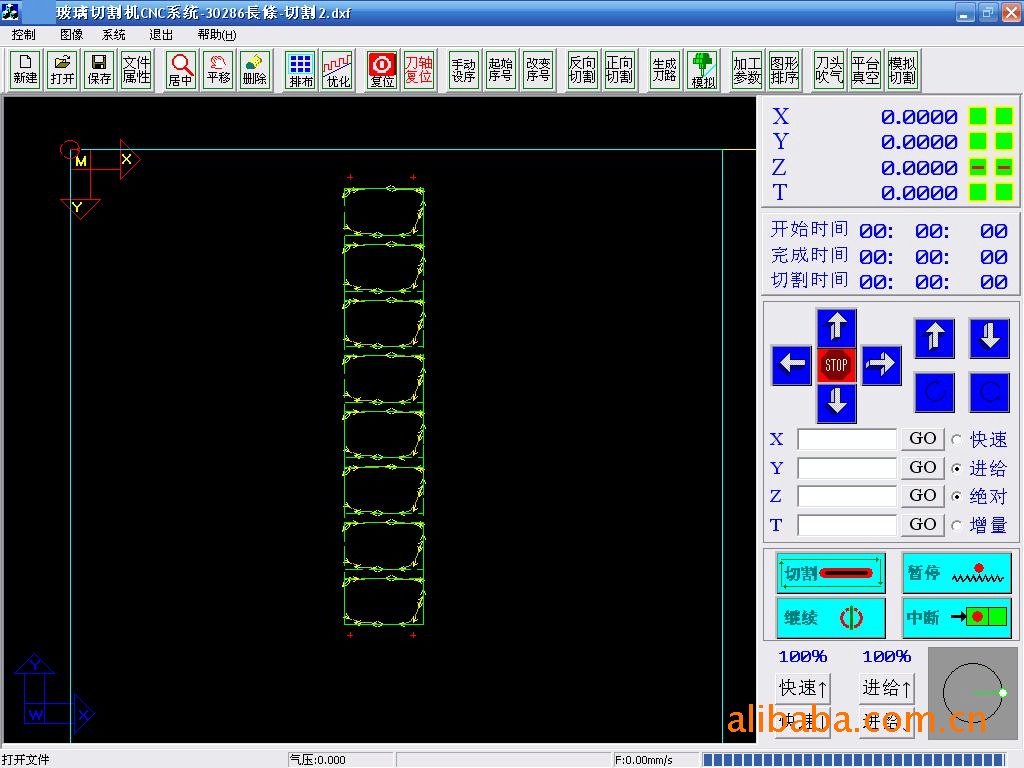Click the Y coordinate input field

[846, 468]
